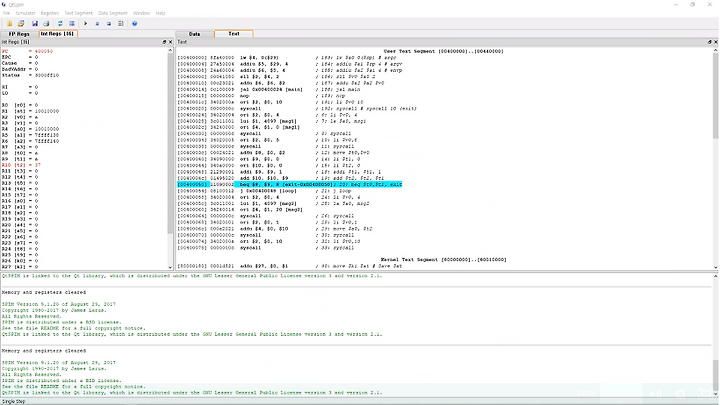Click the Load File folder icon
The height and width of the screenshot is (405, 720).
pyautogui.click(x=9, y=23)
